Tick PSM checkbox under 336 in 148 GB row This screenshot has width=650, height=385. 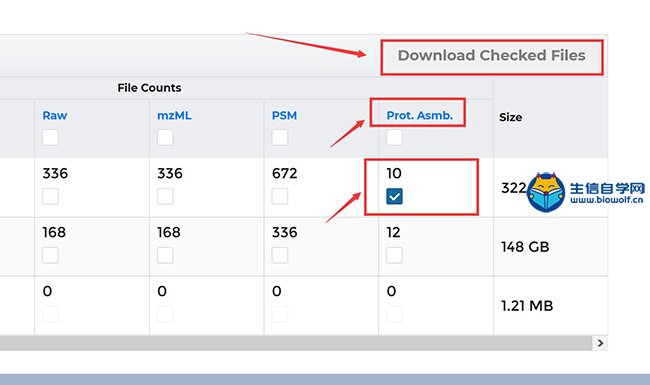280,255
